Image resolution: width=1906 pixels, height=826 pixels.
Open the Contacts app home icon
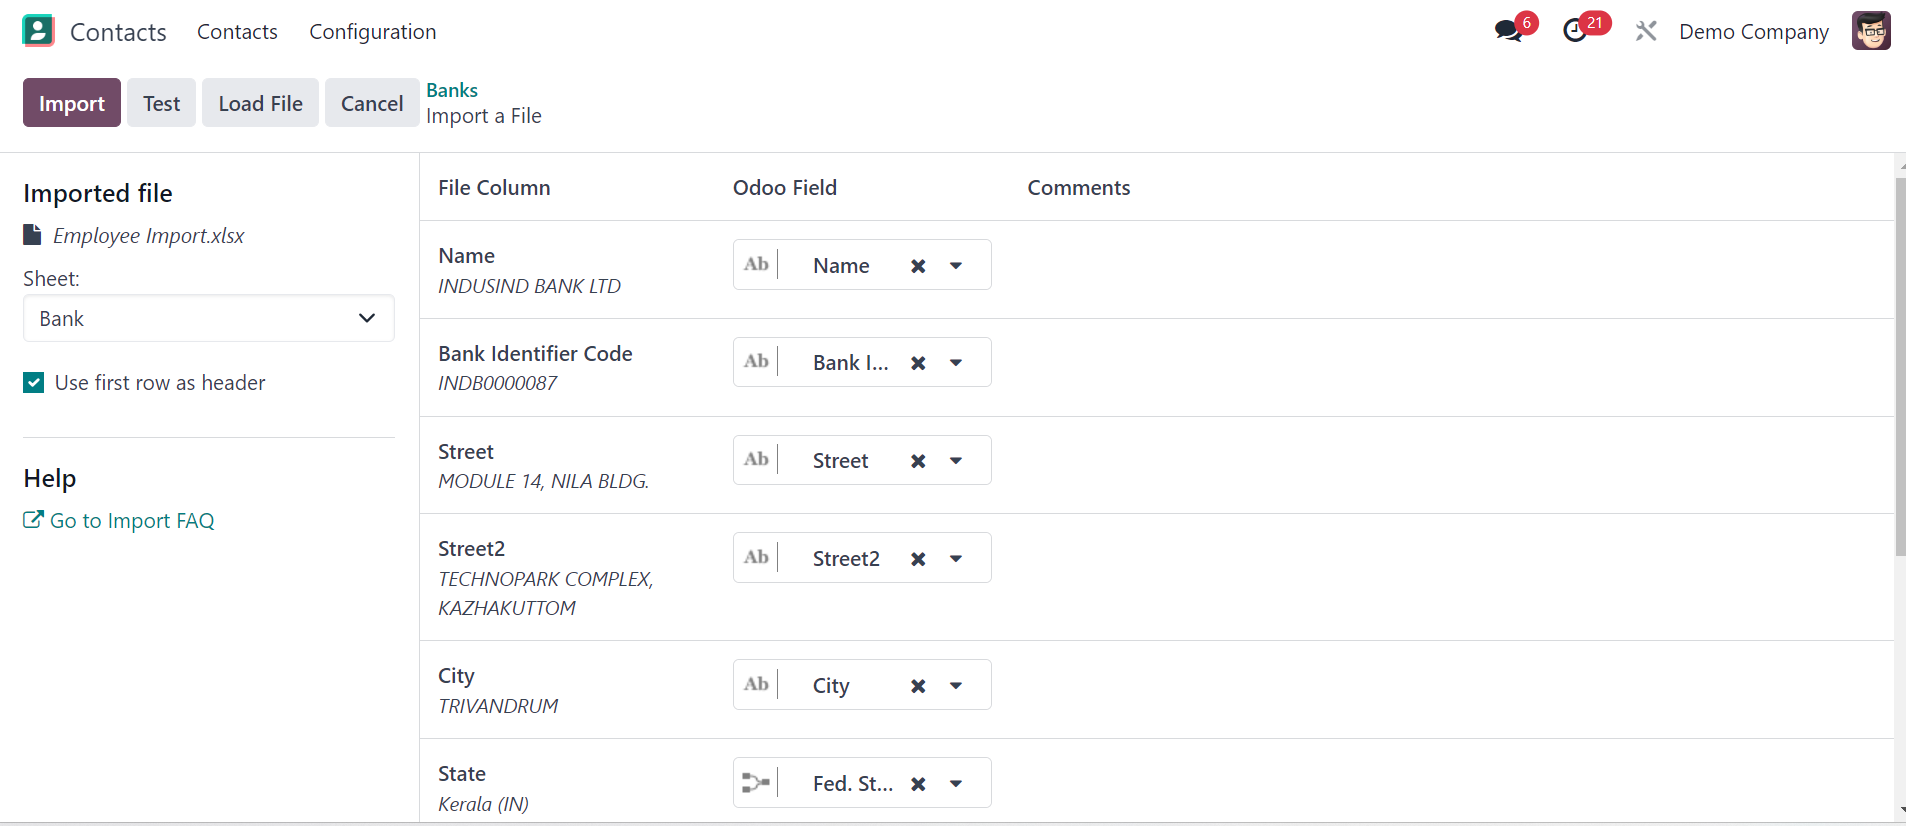point(38,31)
